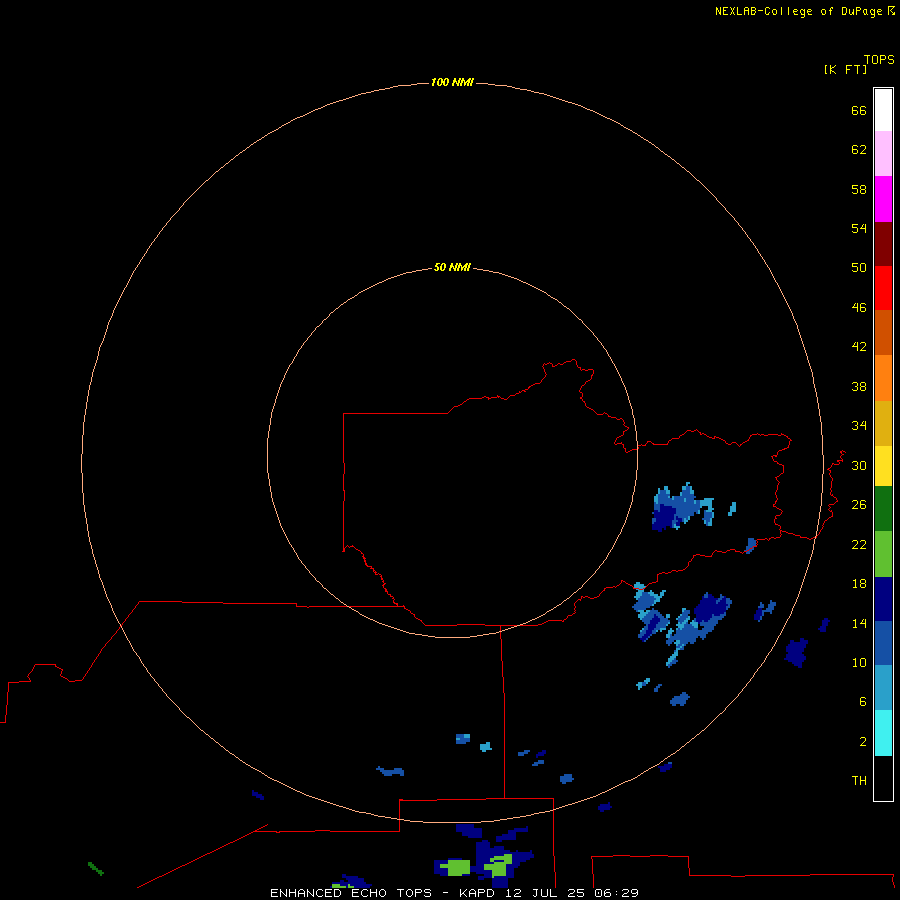Select the white legend color block
Viewport: 900px width, 900px height.
pos(883,110)
